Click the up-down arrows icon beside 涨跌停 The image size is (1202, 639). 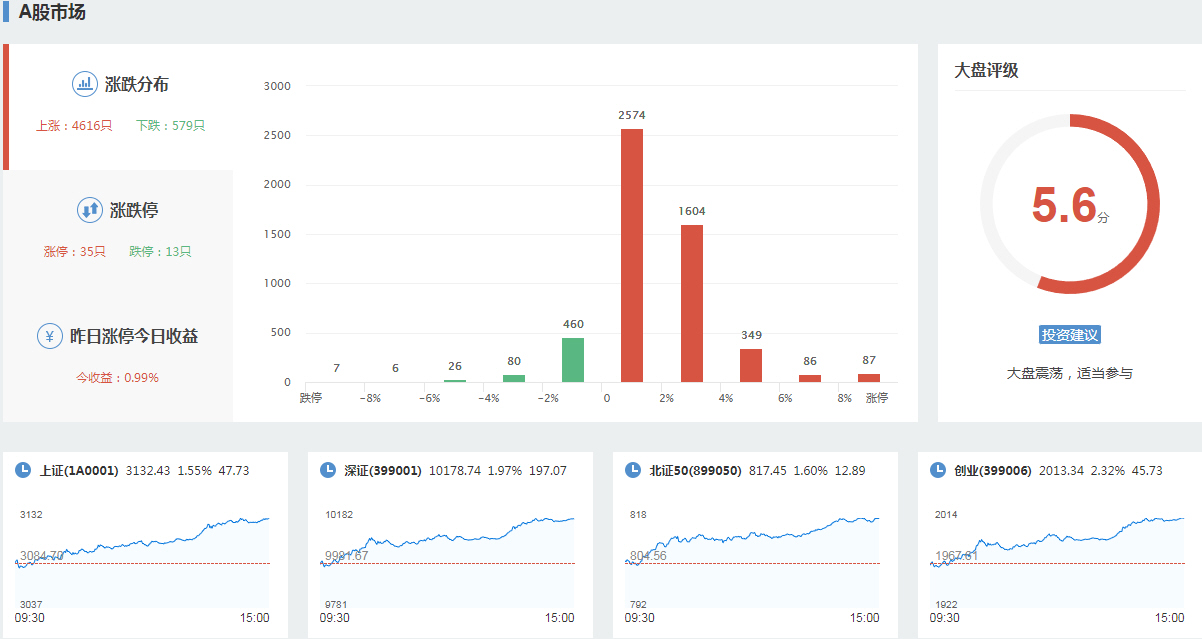point(90,210)
